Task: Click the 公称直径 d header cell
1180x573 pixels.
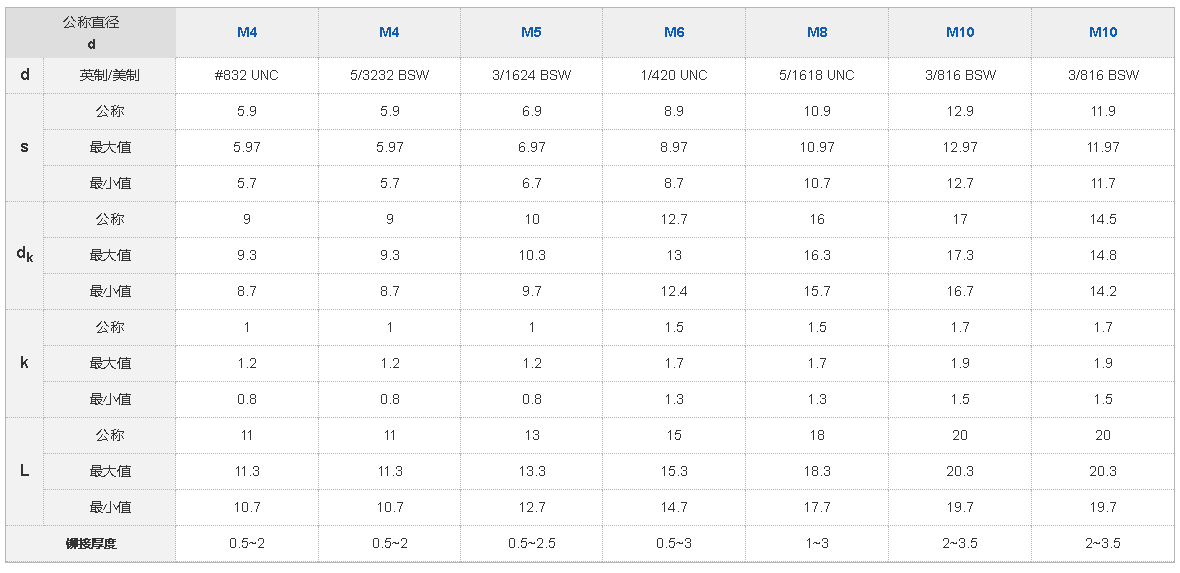Action: (91, 32)
